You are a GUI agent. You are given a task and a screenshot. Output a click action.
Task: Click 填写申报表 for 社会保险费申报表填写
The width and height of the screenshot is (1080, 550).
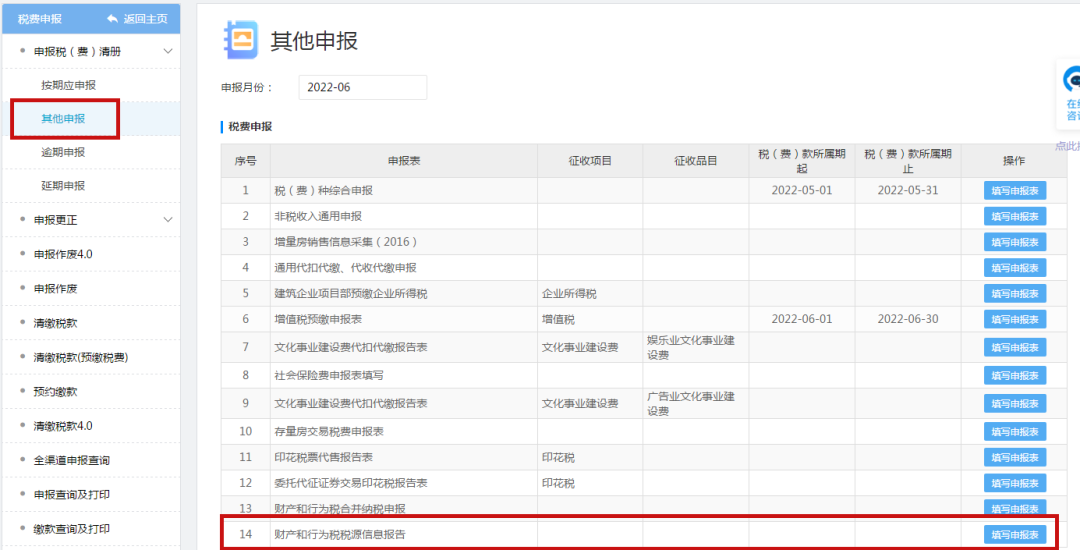click(x=1014, y=375)
